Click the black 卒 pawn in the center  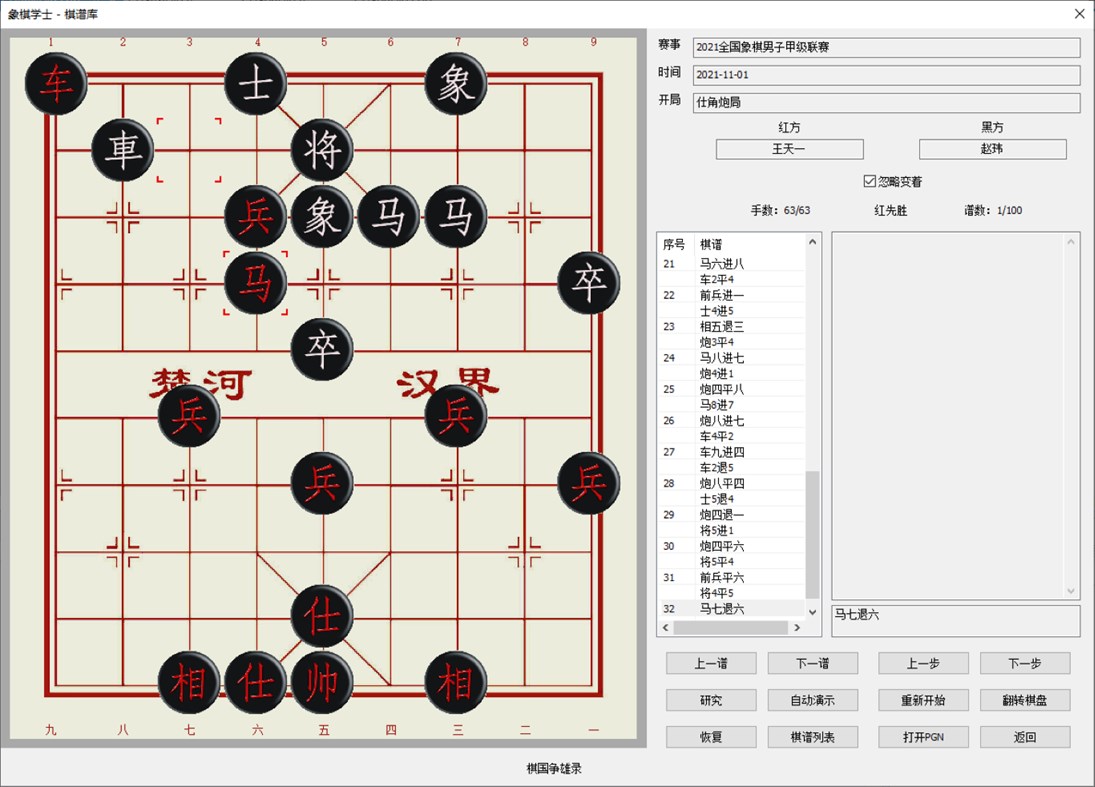pos(322,348)
